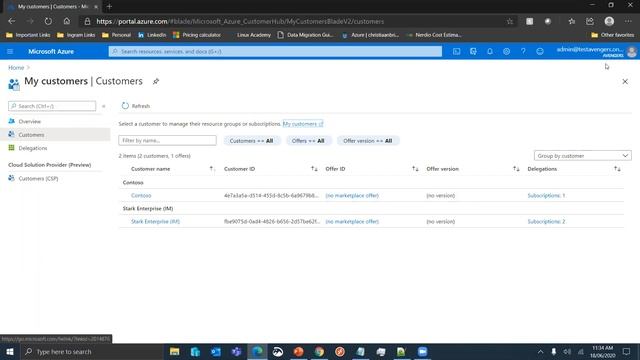
Task: Open the Windows Start menu
Action: [x=10, y=351]
